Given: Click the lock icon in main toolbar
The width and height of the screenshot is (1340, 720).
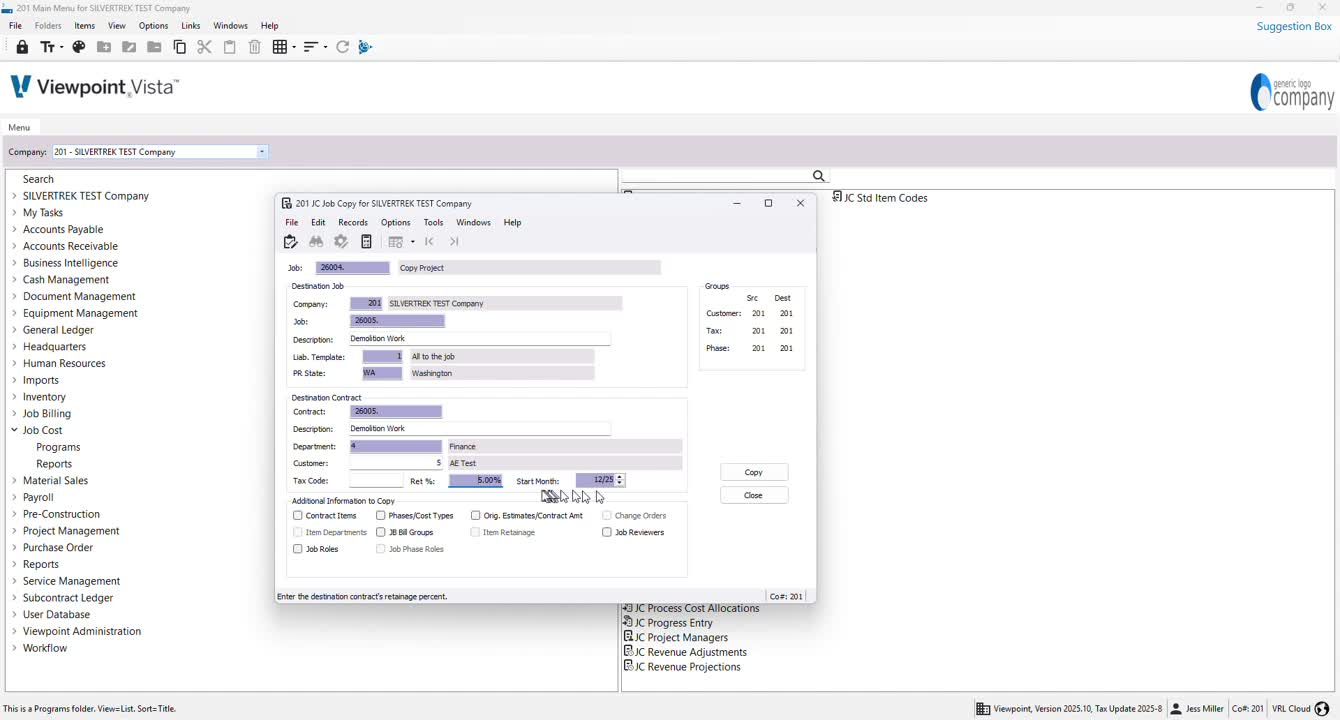Looking at the screenshot, I should tap(22, 47).
